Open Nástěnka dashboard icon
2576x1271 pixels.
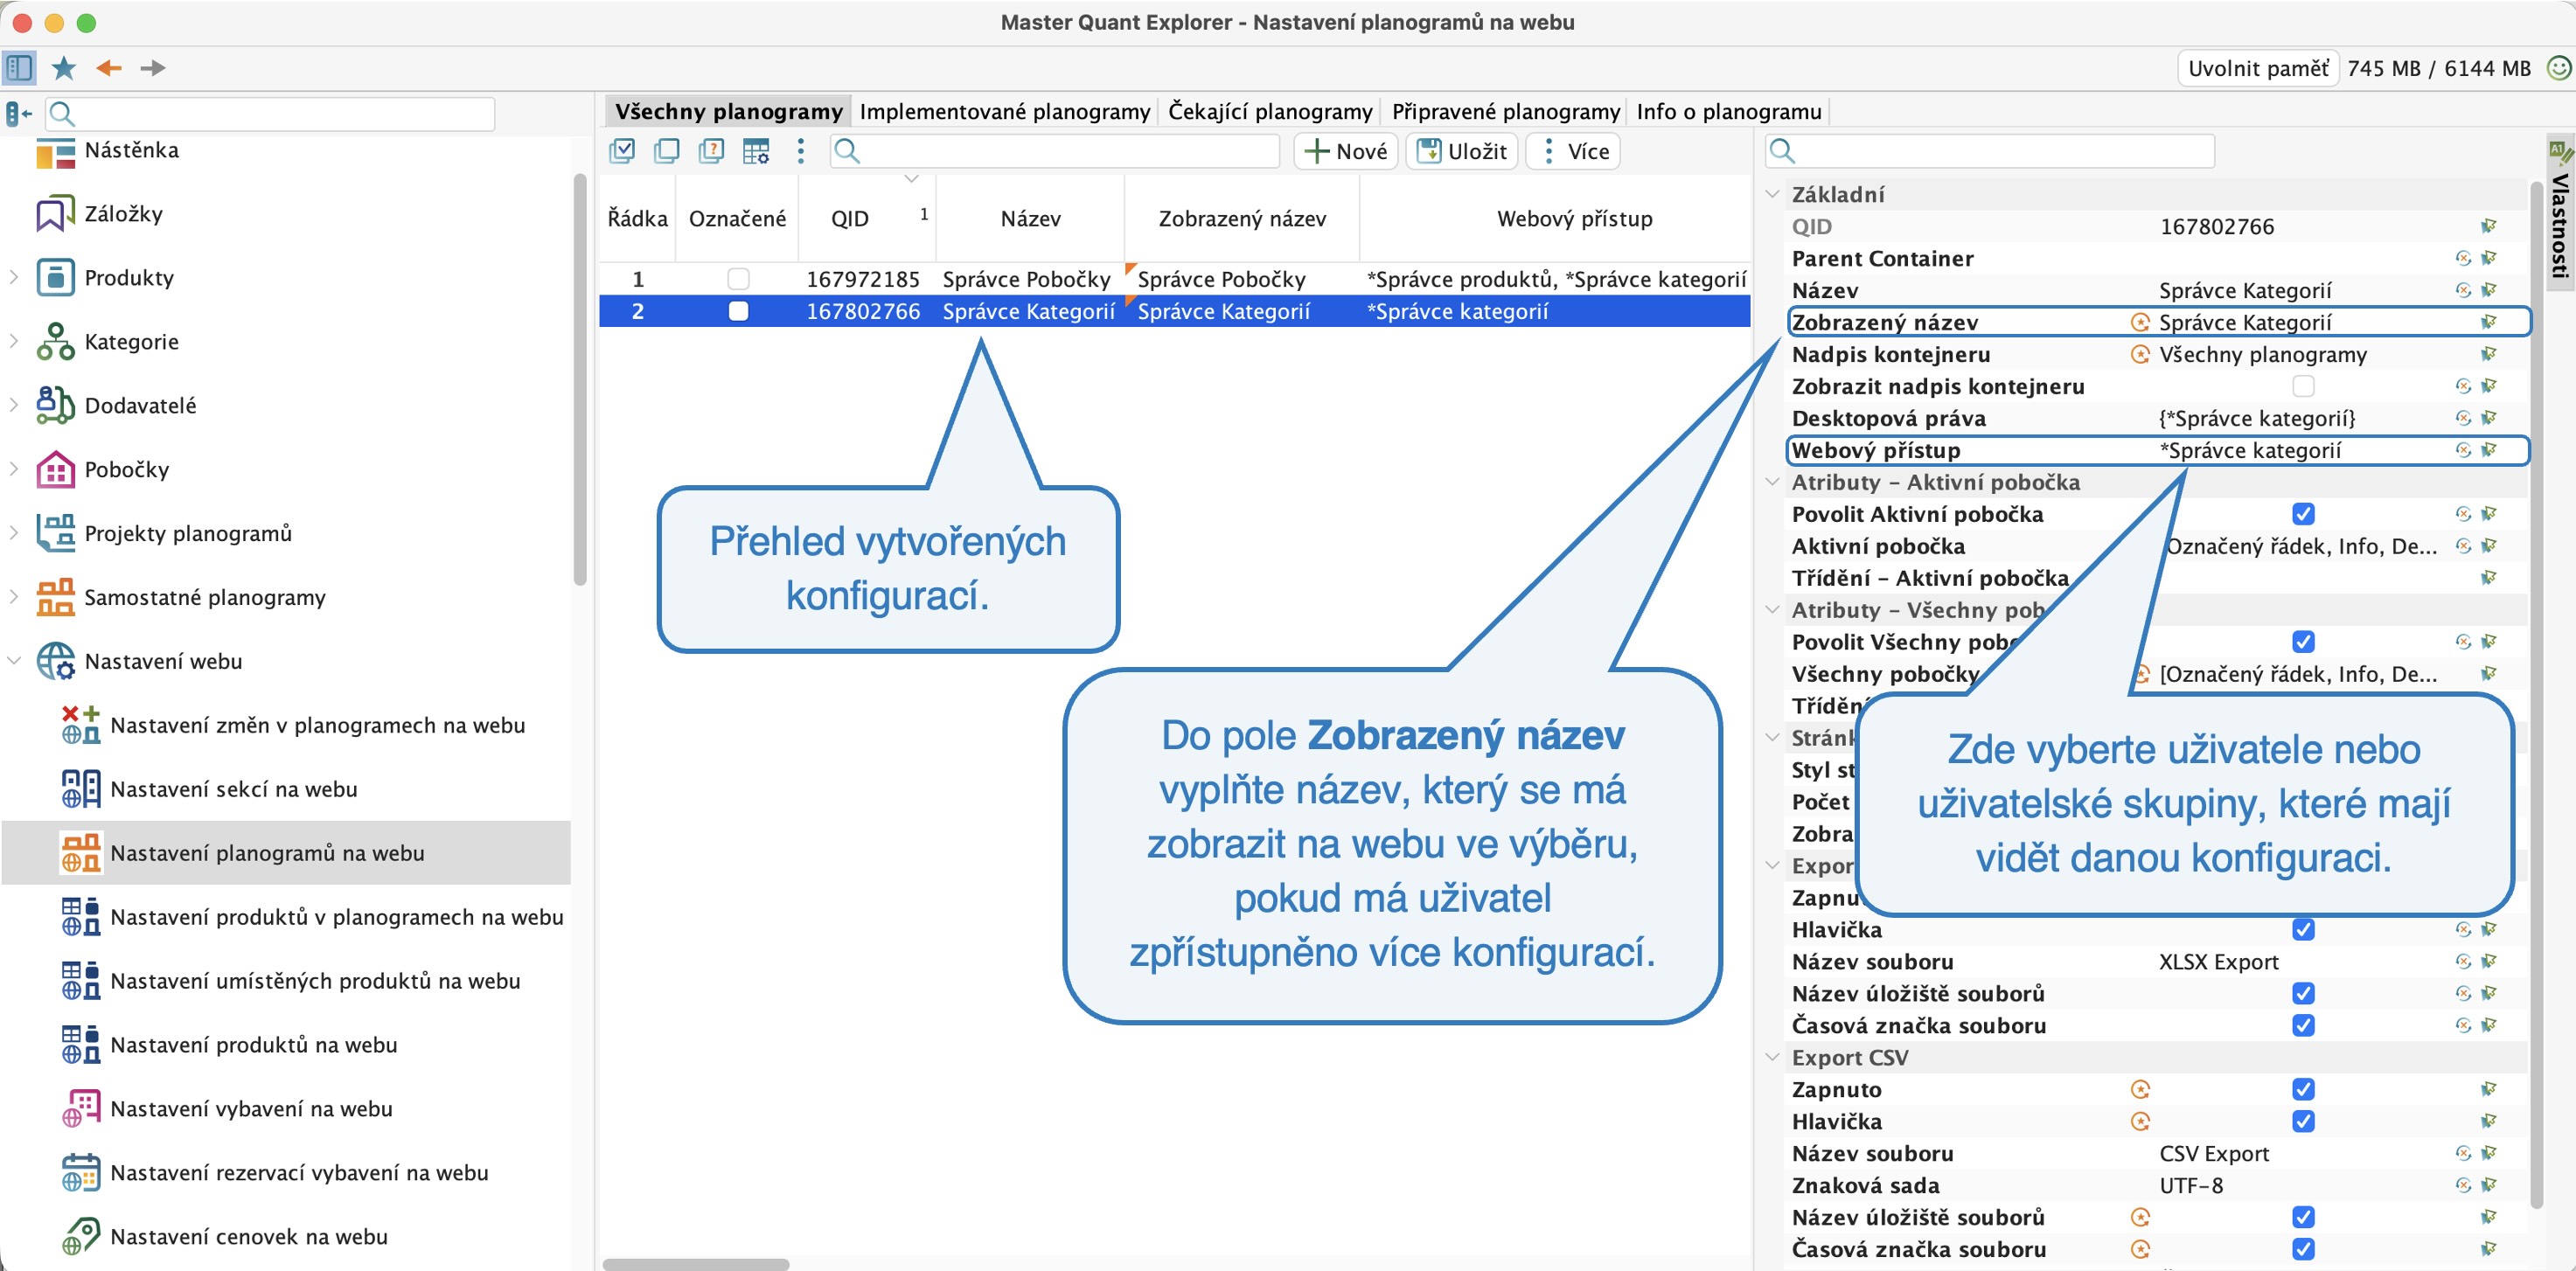(x=55, y=152)
